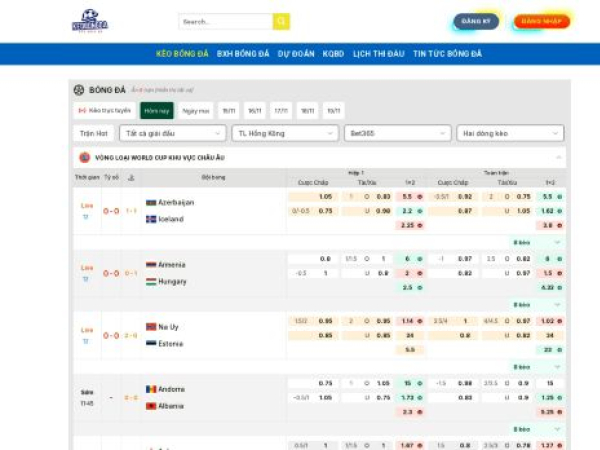
Task: Click the 'ĐĂNG KÝ' register button
Action: [x=476, y=21]
